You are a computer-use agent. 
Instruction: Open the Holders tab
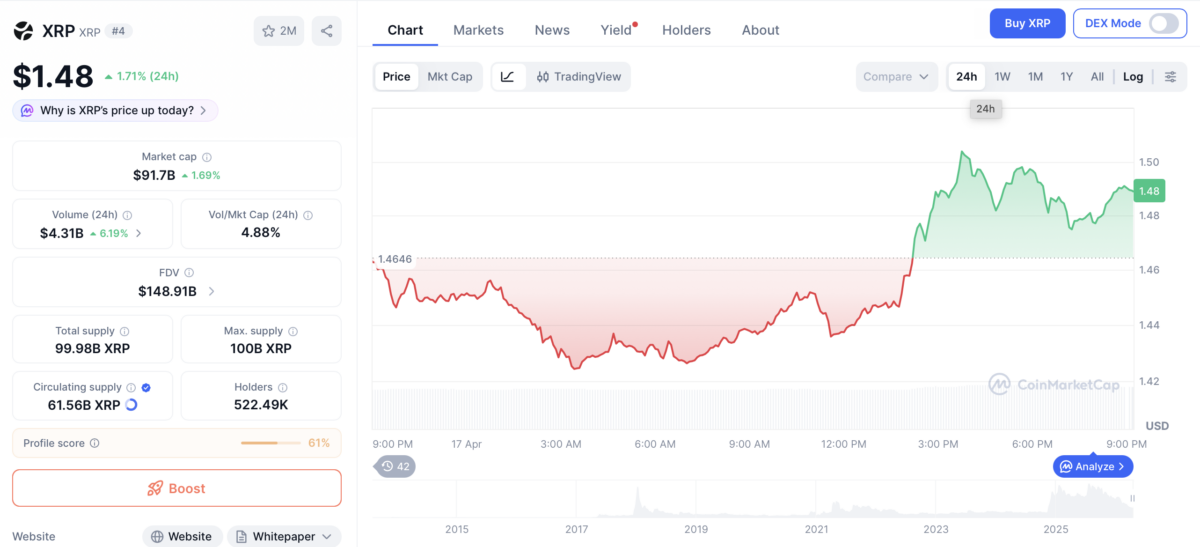tap(686, 30)
